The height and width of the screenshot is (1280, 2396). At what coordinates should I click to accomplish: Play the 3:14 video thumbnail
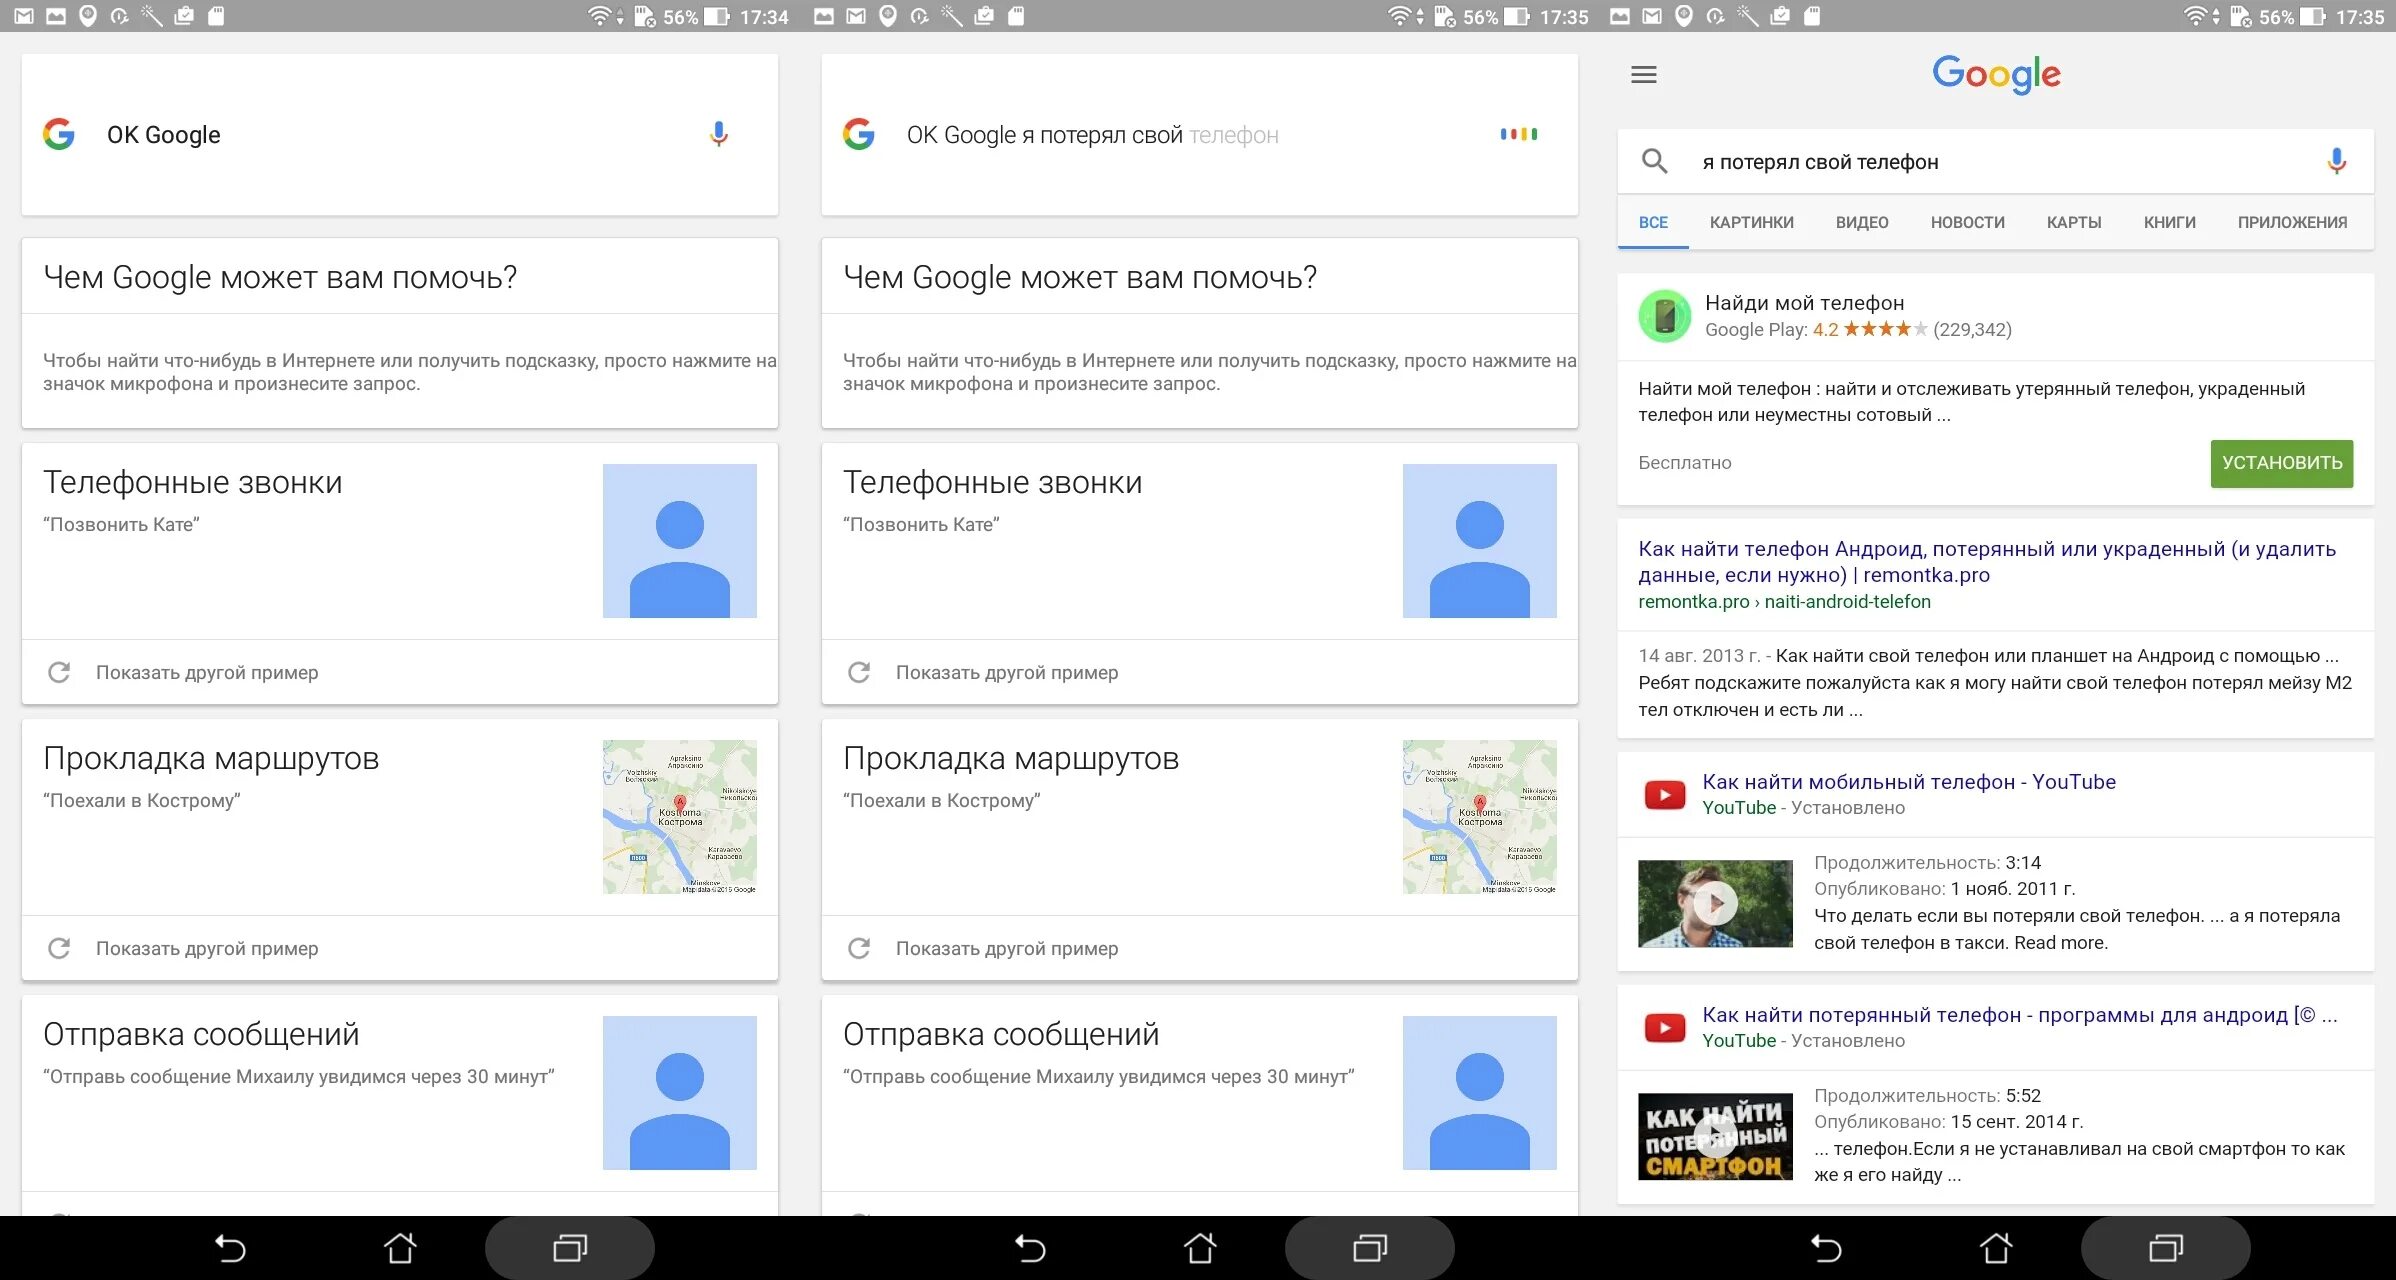[x=1715, y=903]
